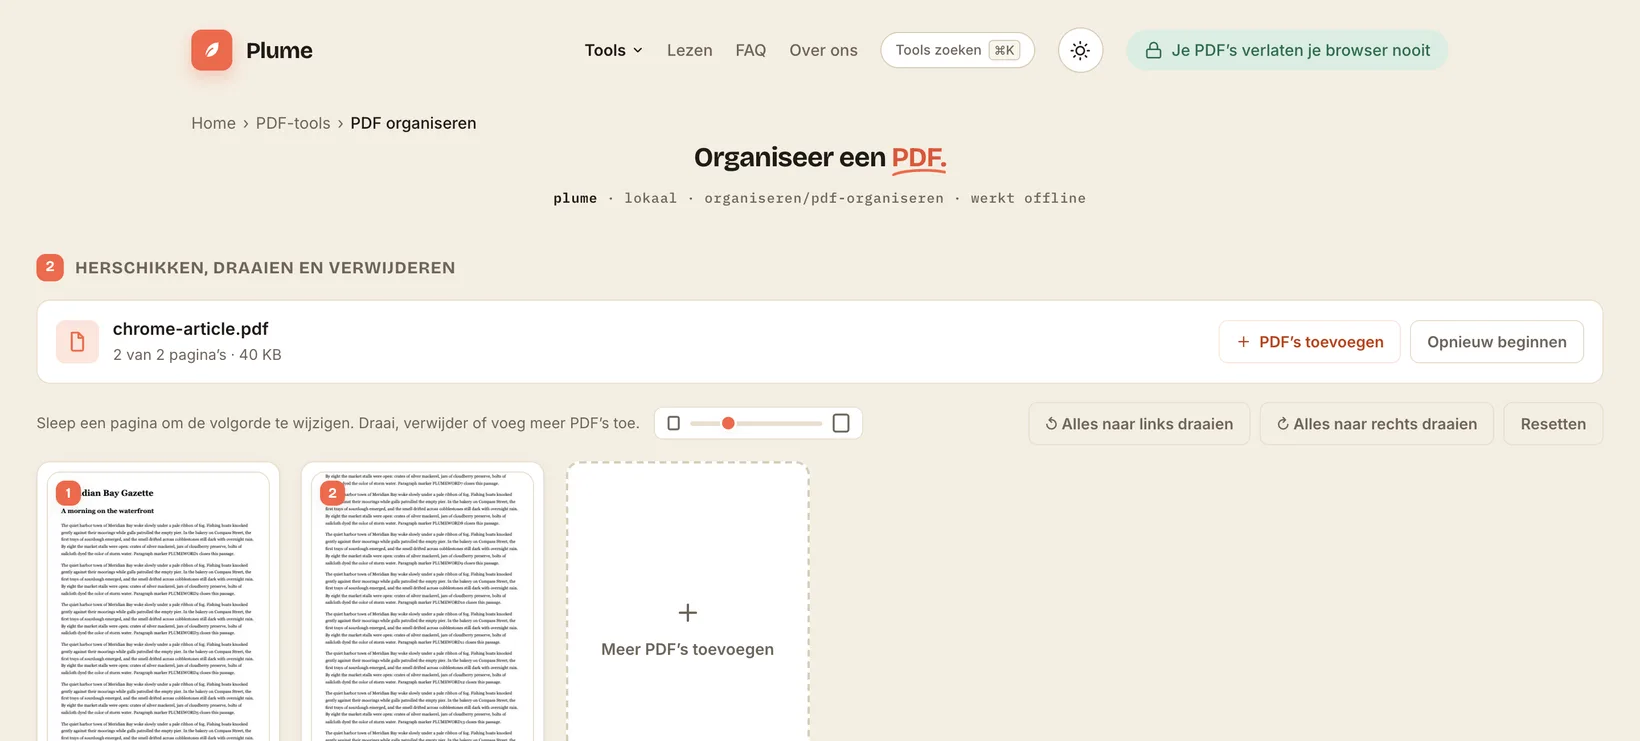Viewport: 1640px width, 741px height.
Task: Click the page 2 number badge
Action: (x=332, y=493)
